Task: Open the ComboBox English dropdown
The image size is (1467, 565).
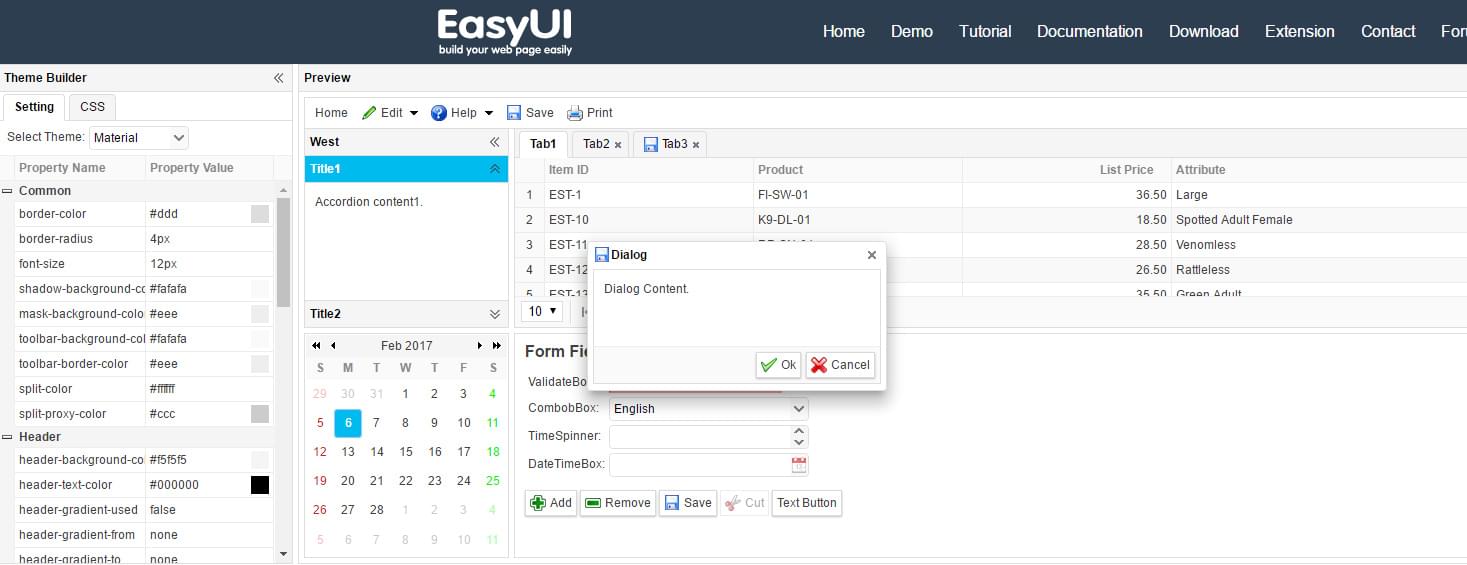Action: (798, 409)
